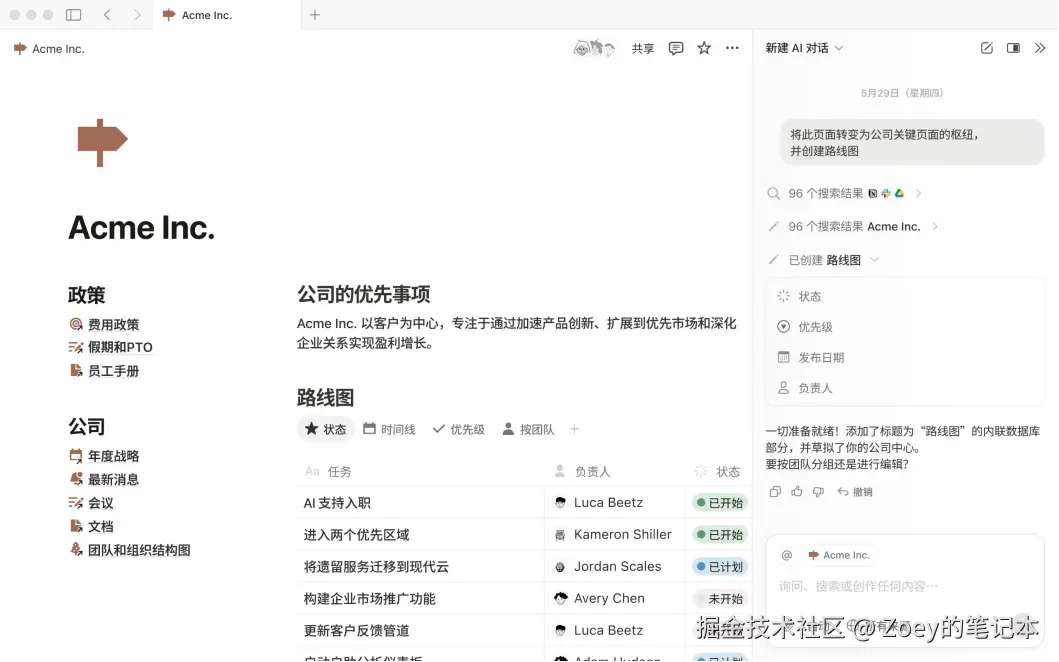This screenshot has height=662, width=1059.
Task: Open 最新消息 page link
Action: (105, 480)
